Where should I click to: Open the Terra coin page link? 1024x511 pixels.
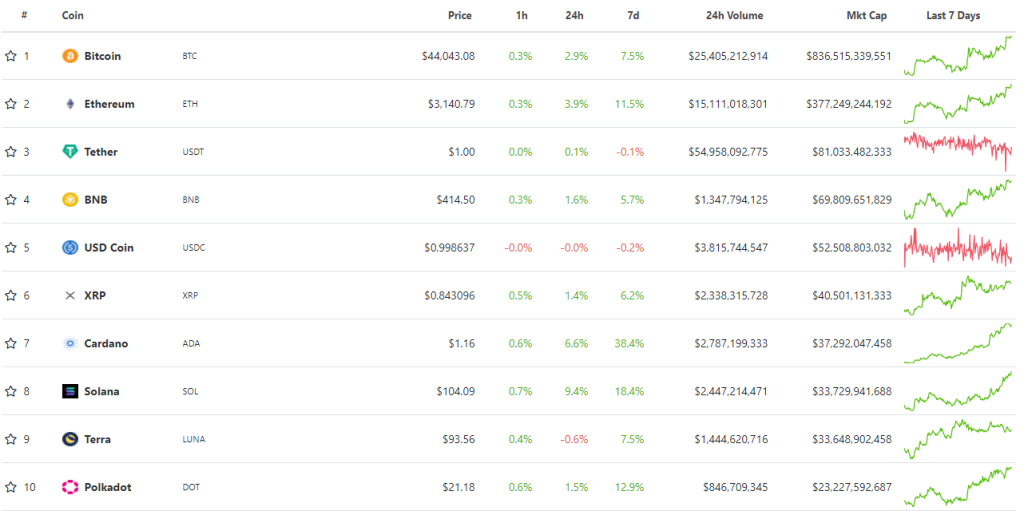tap(97, 439)
